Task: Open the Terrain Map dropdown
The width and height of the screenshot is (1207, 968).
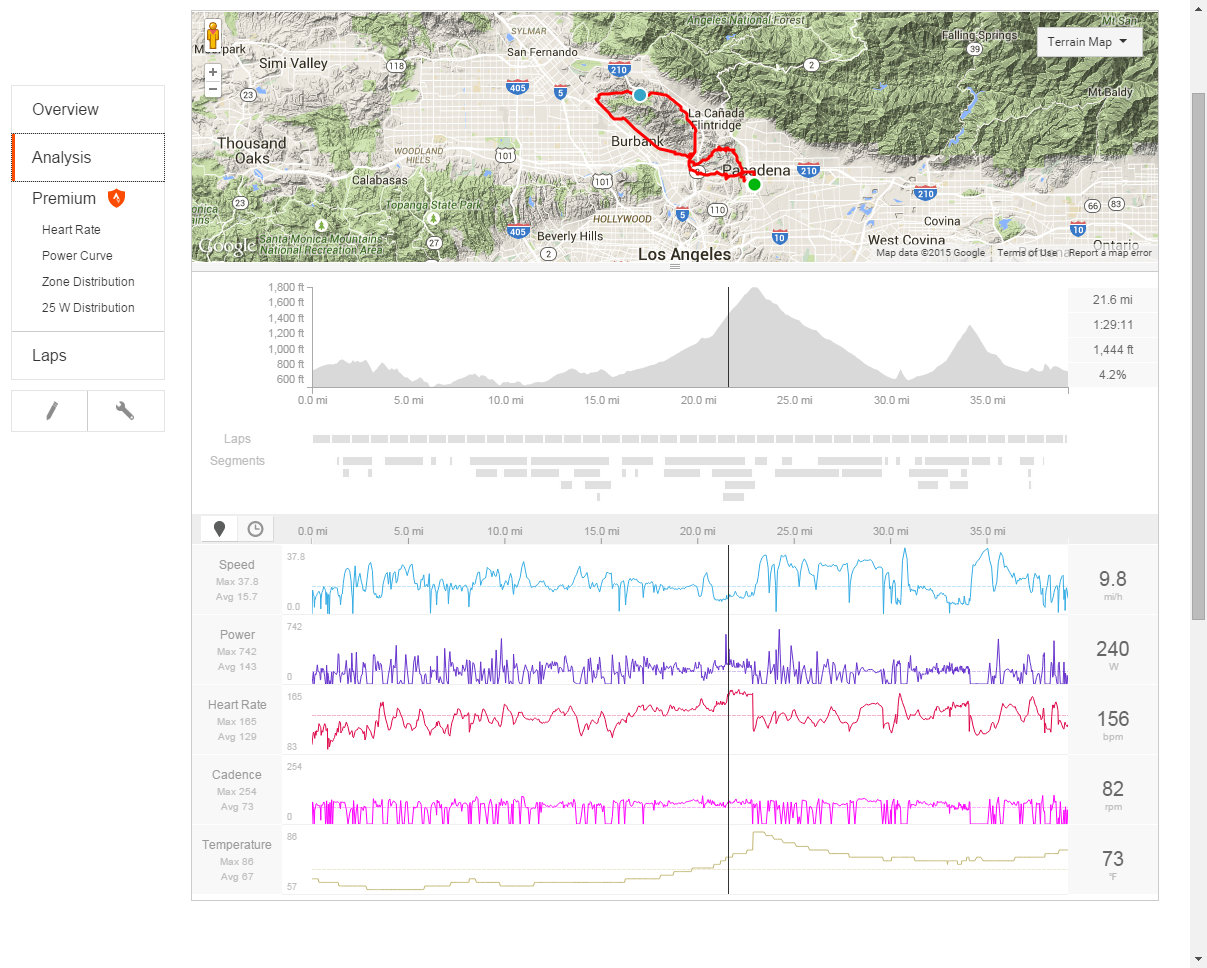Action: pos(1089,42)
